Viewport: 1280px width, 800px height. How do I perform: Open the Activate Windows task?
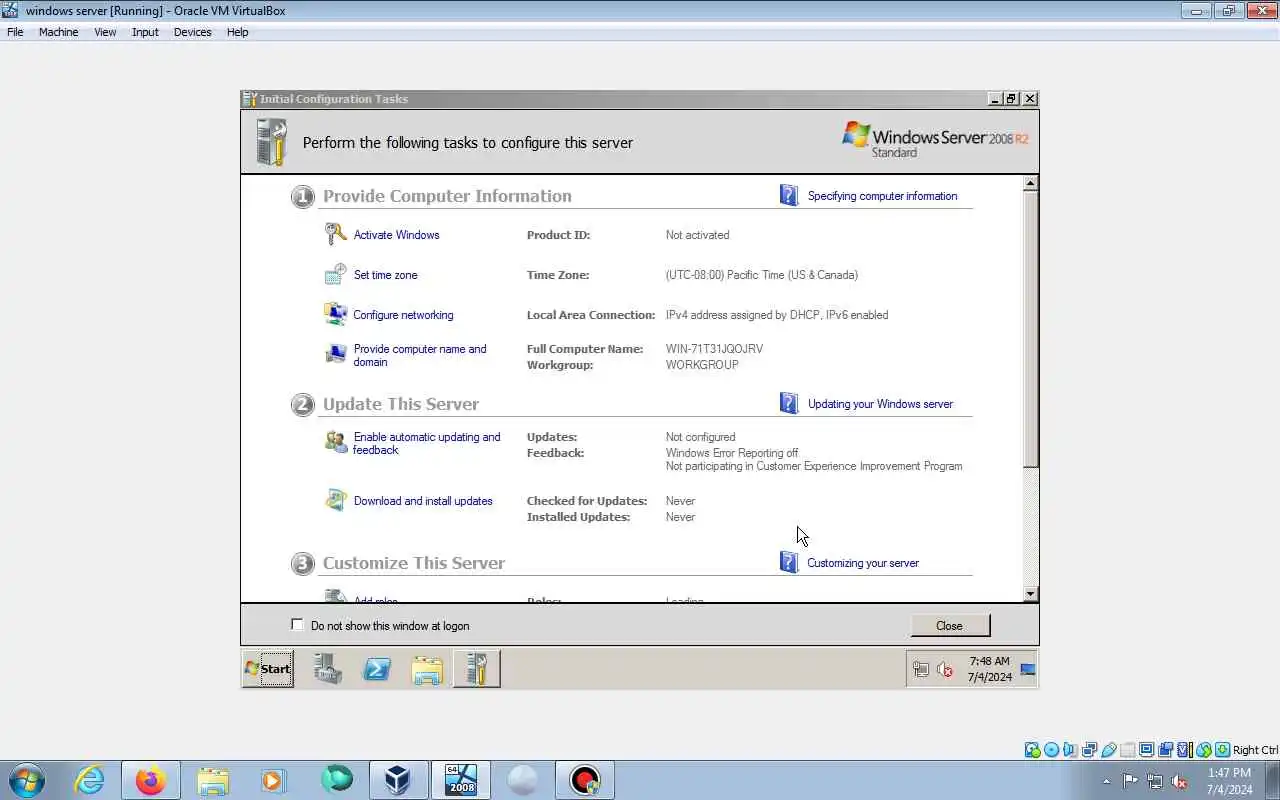coord(396,235)
